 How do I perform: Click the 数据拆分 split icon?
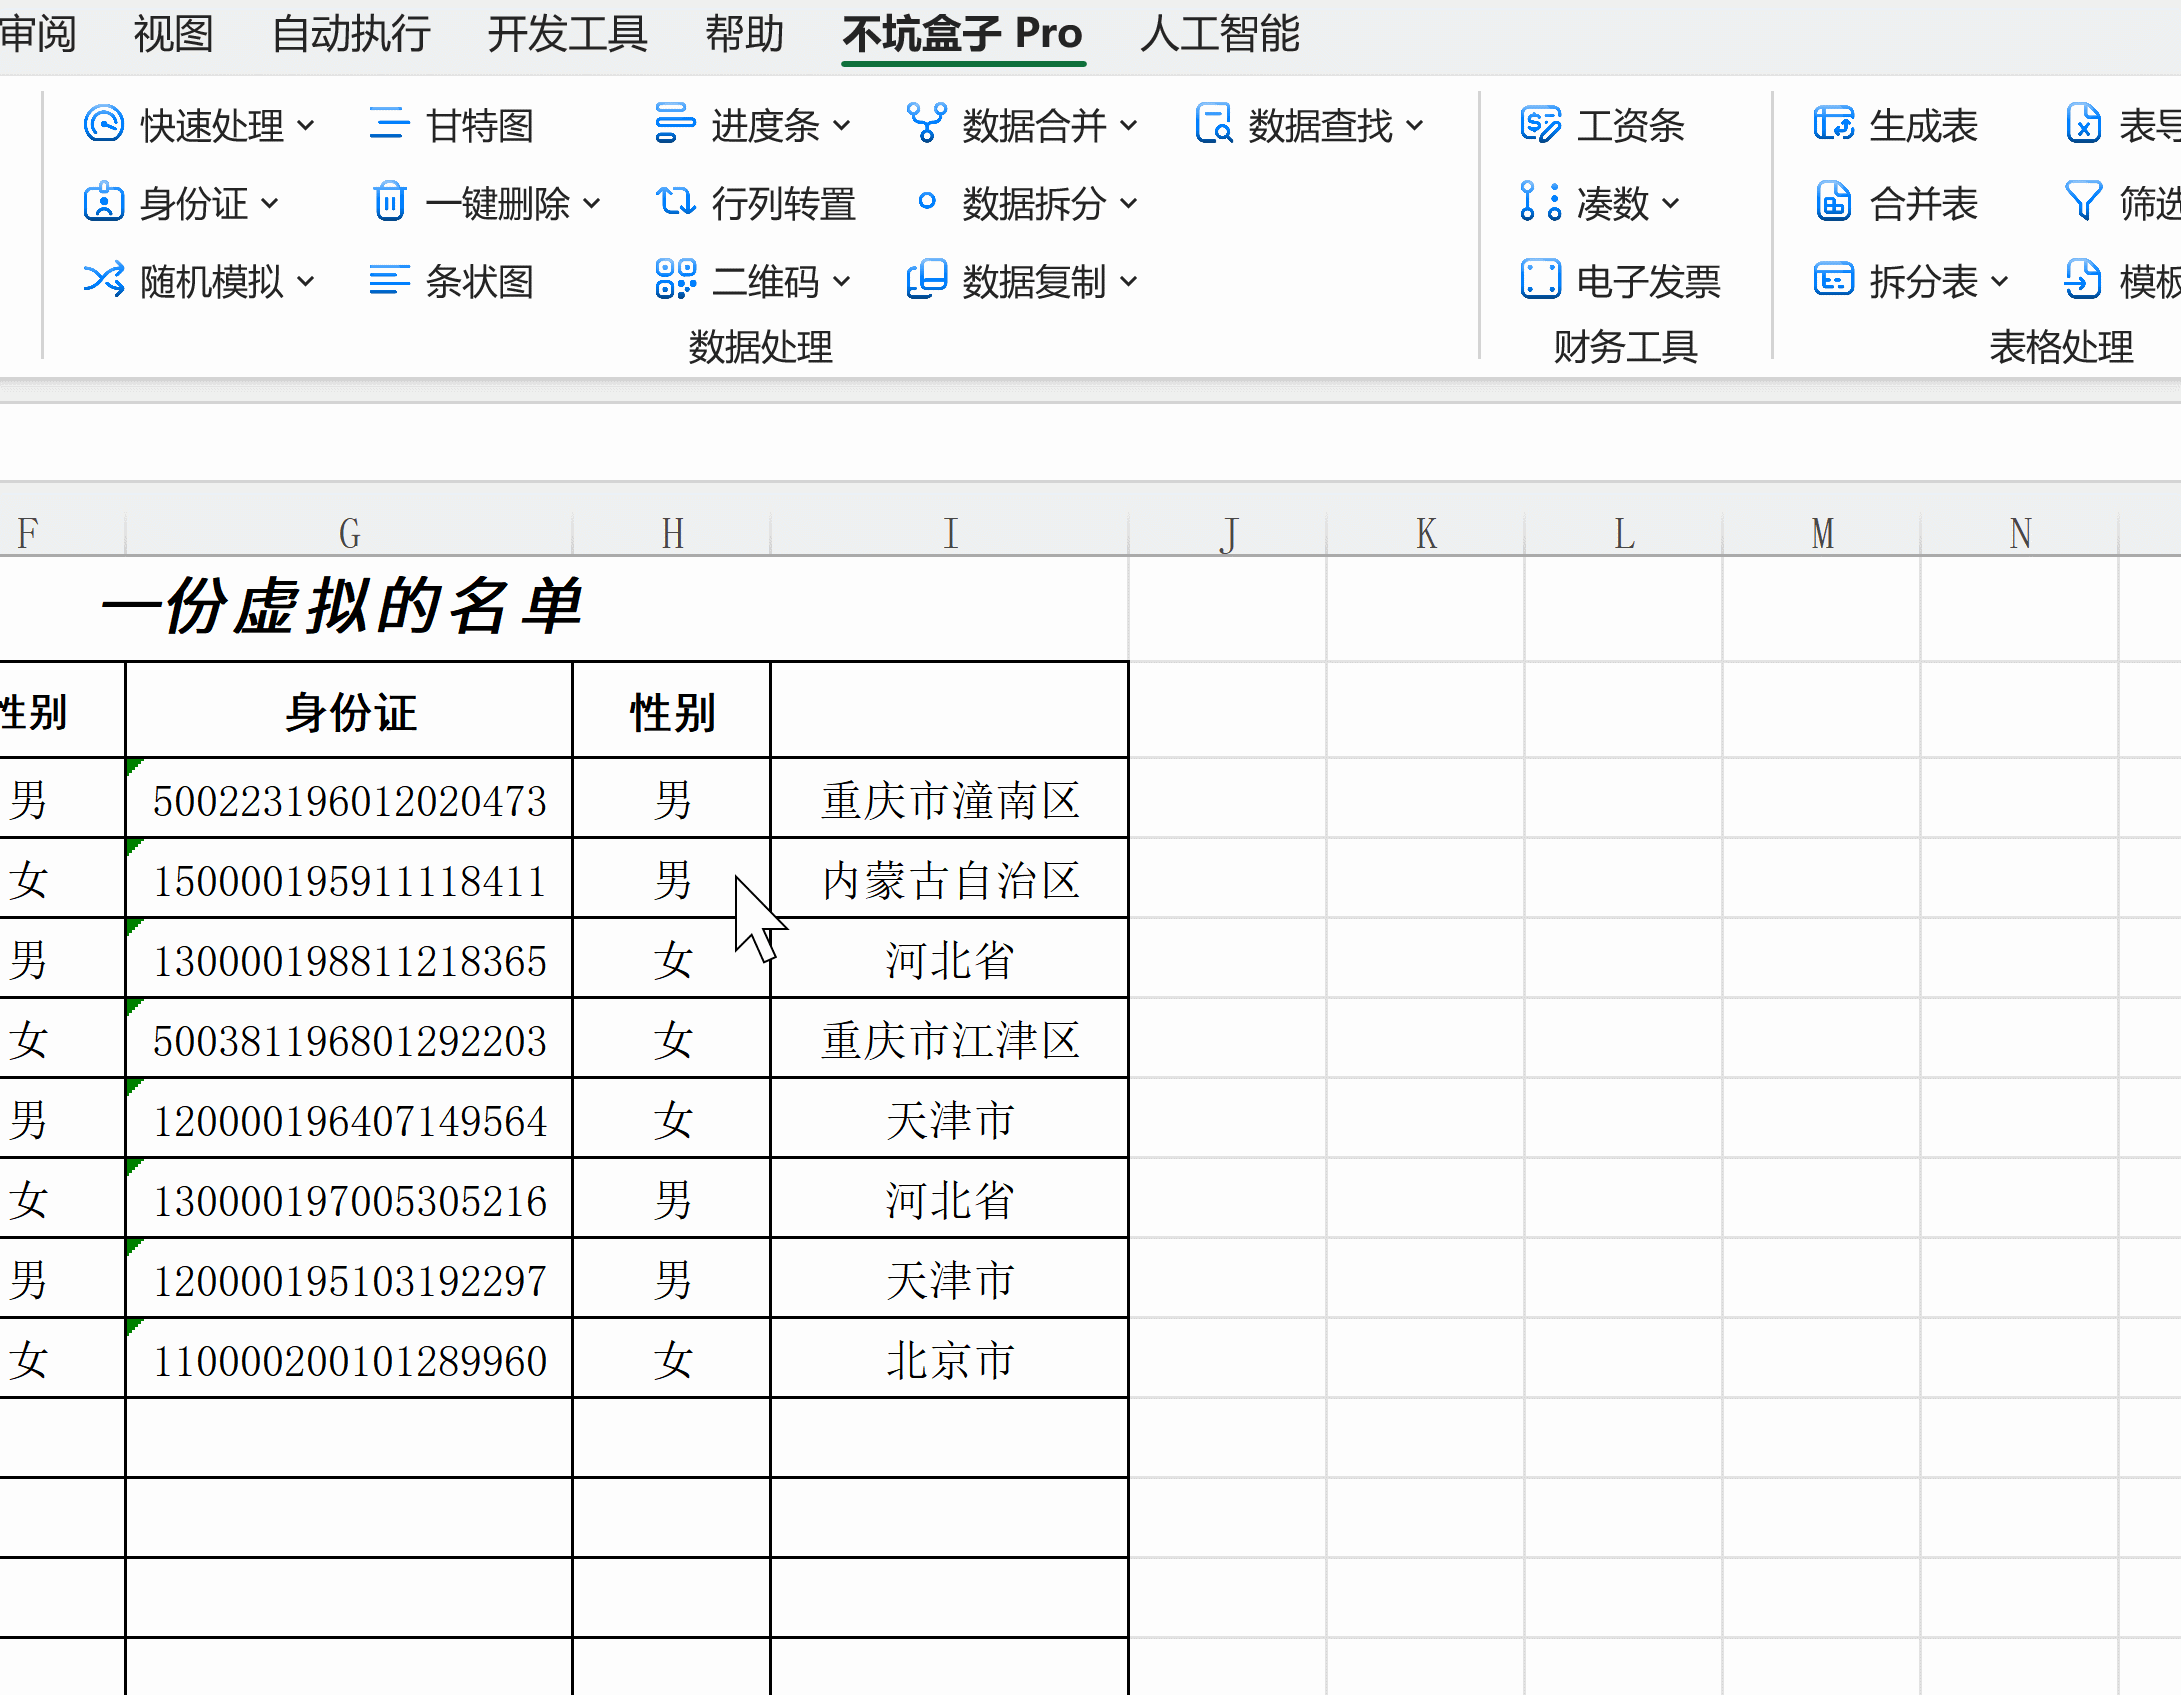926,203
